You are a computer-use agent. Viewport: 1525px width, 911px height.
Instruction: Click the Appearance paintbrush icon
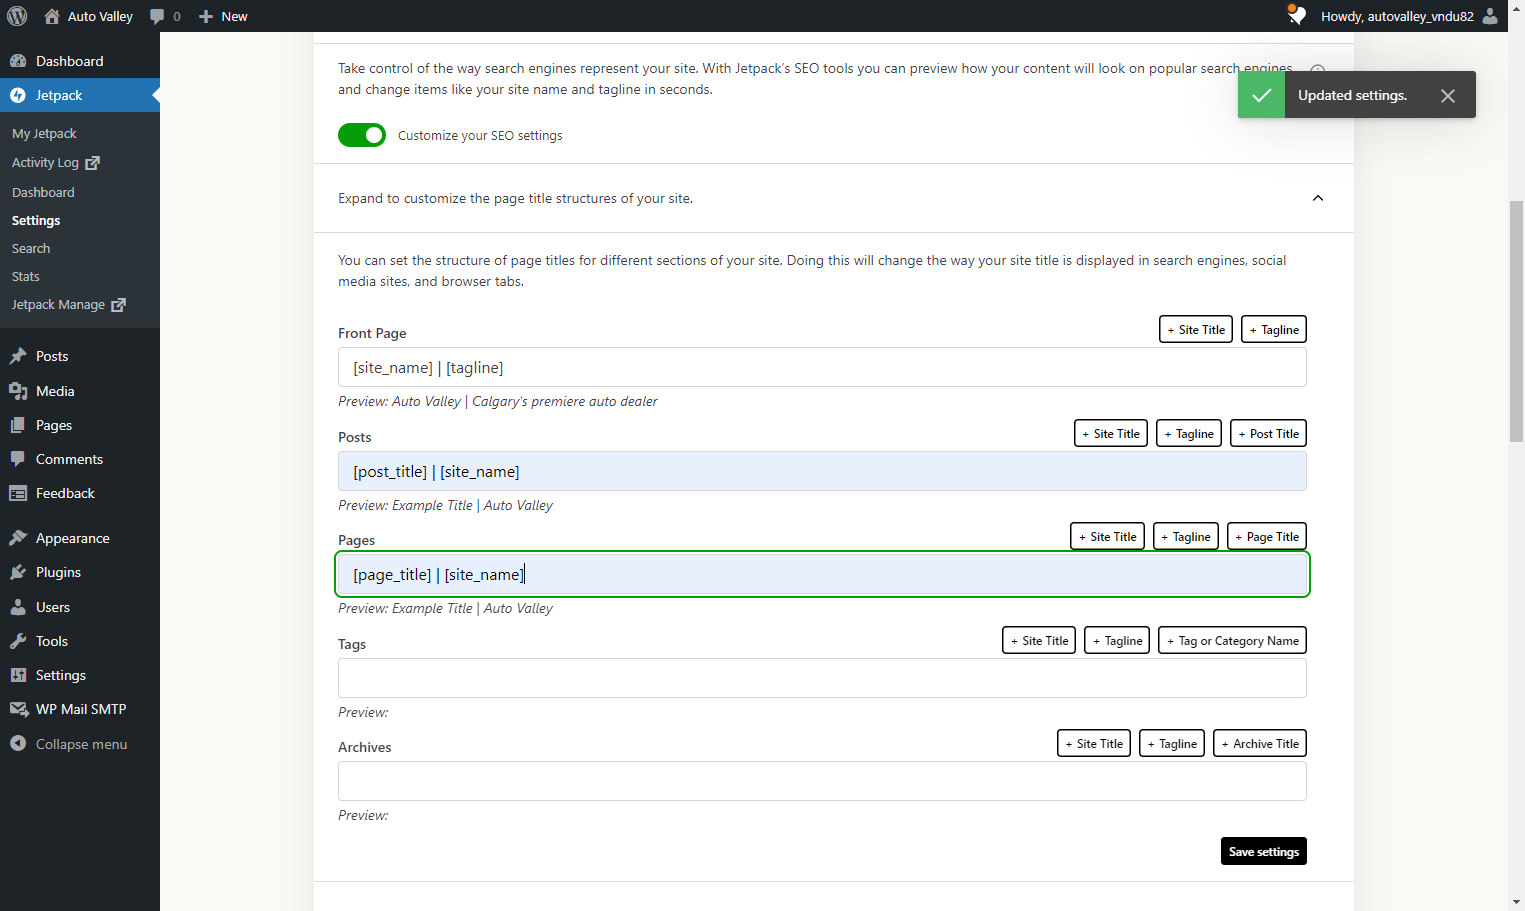tap(18, 538)
